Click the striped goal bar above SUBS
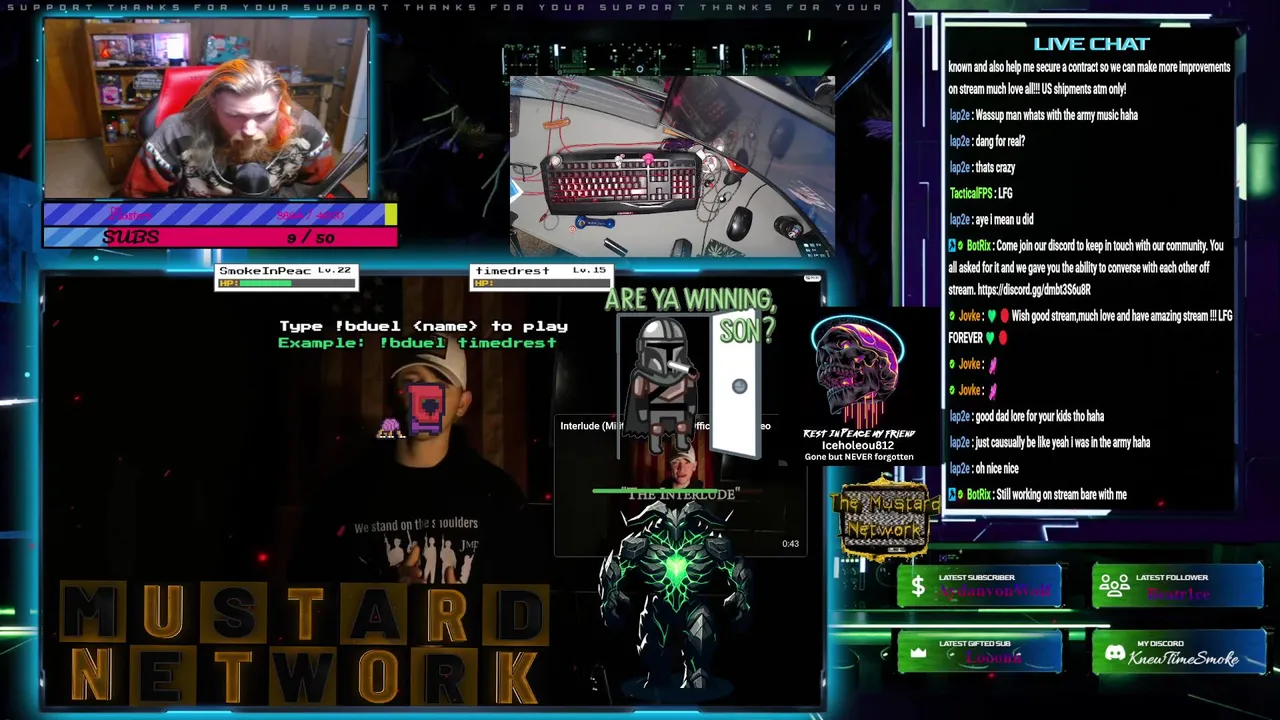Viewport: 1280px width, 720px height. tap(220, 214)
